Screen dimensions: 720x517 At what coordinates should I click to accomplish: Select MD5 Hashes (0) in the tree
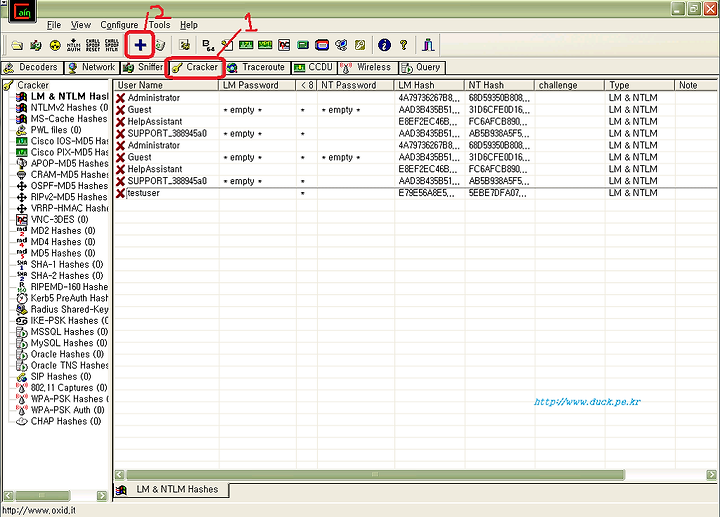coord(62,253)
